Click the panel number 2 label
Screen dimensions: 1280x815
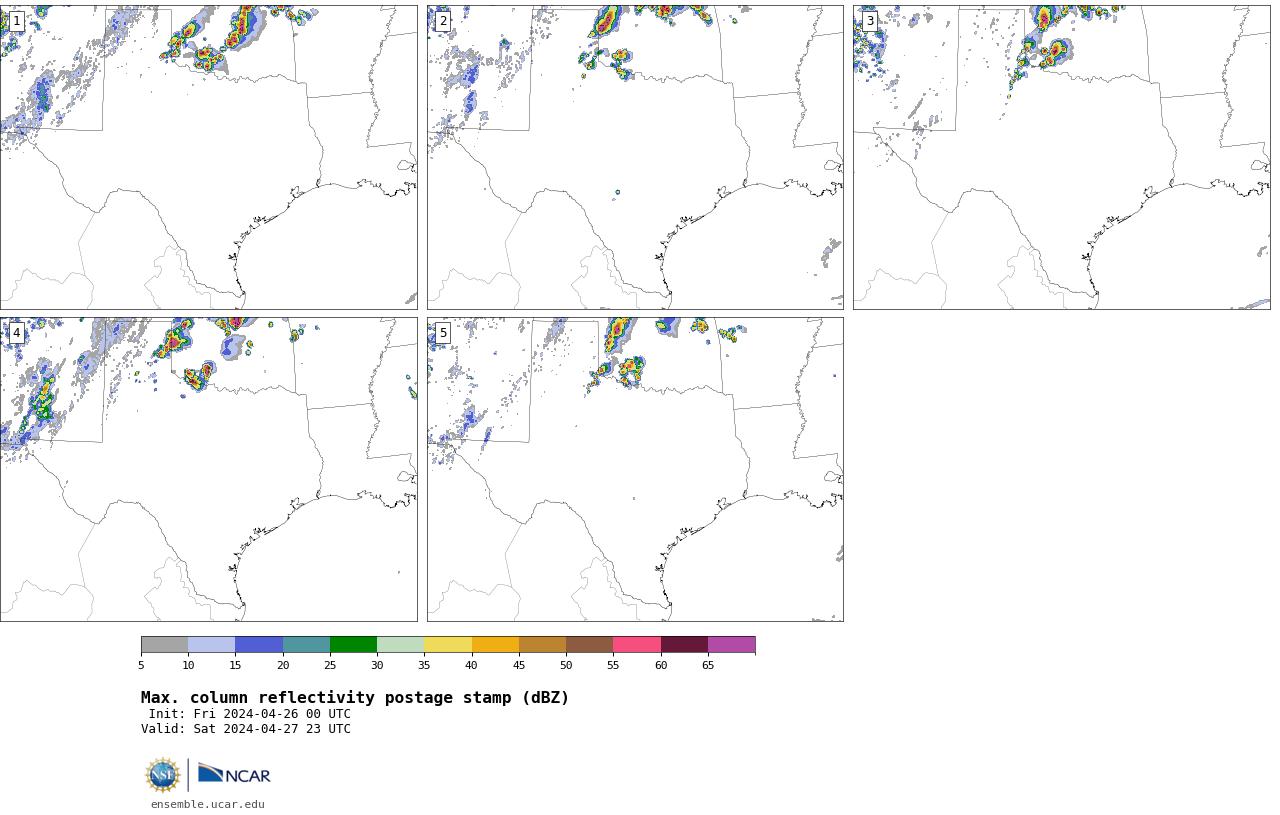pos(443,21)
